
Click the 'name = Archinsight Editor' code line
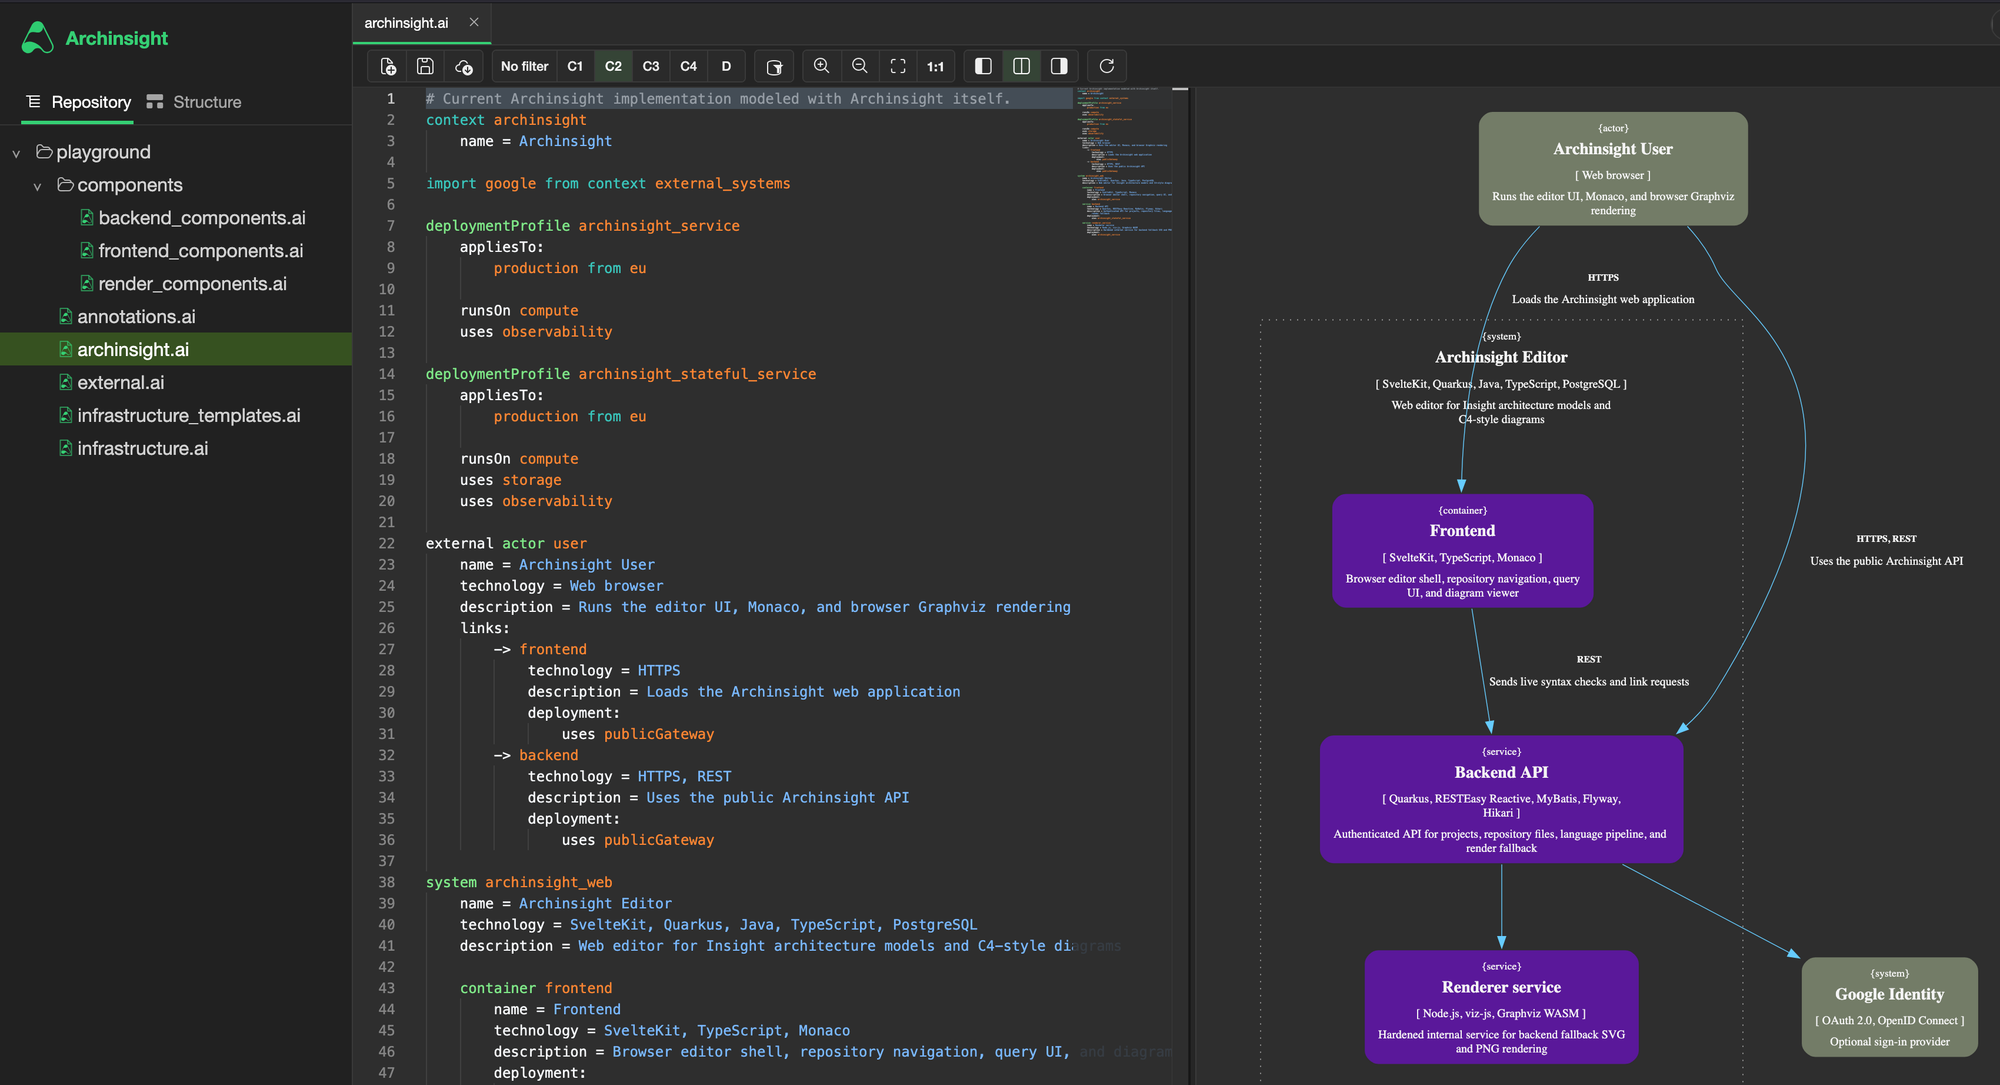pos(566,903)
